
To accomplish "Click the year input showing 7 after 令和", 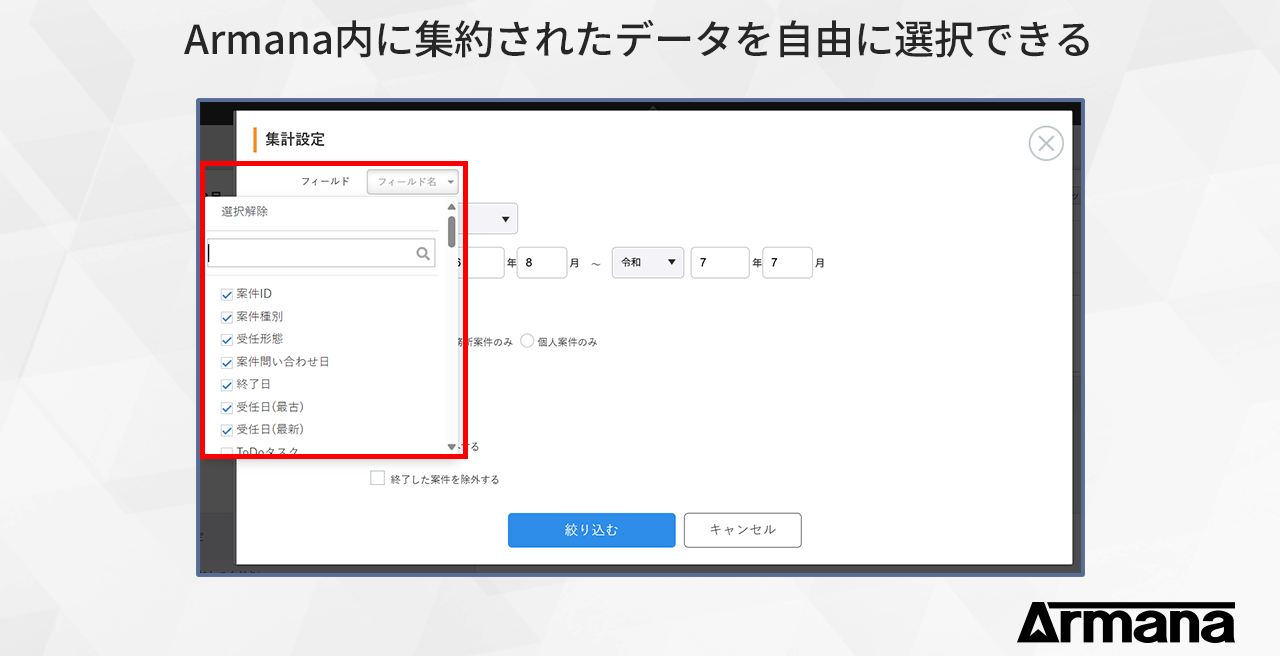I will coord(720,262).
